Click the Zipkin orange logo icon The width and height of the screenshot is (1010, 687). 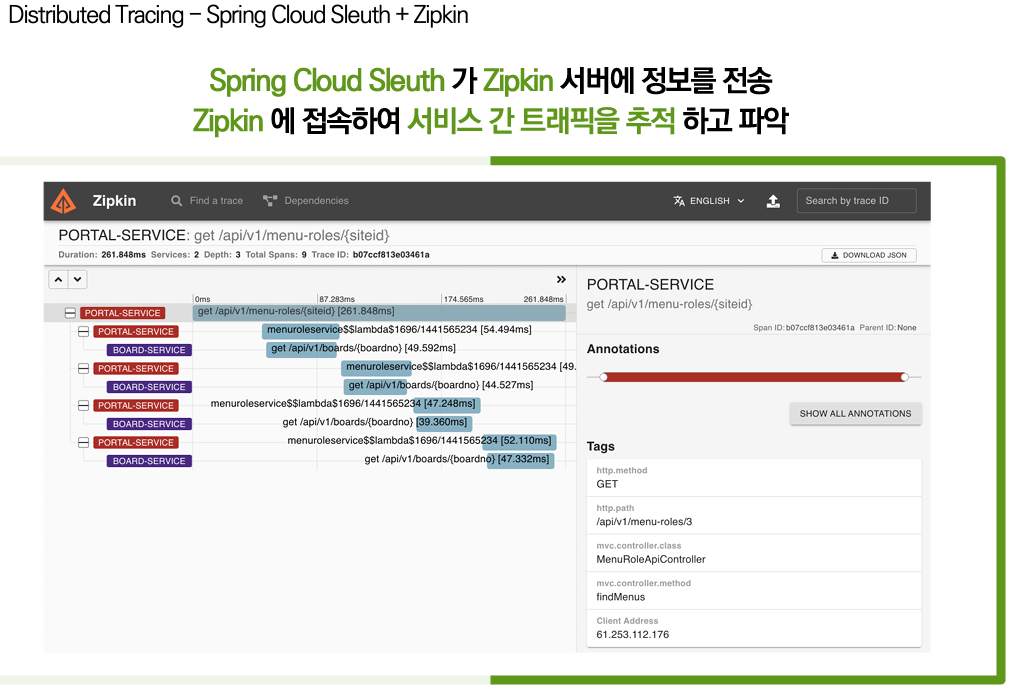pos(63,201)
